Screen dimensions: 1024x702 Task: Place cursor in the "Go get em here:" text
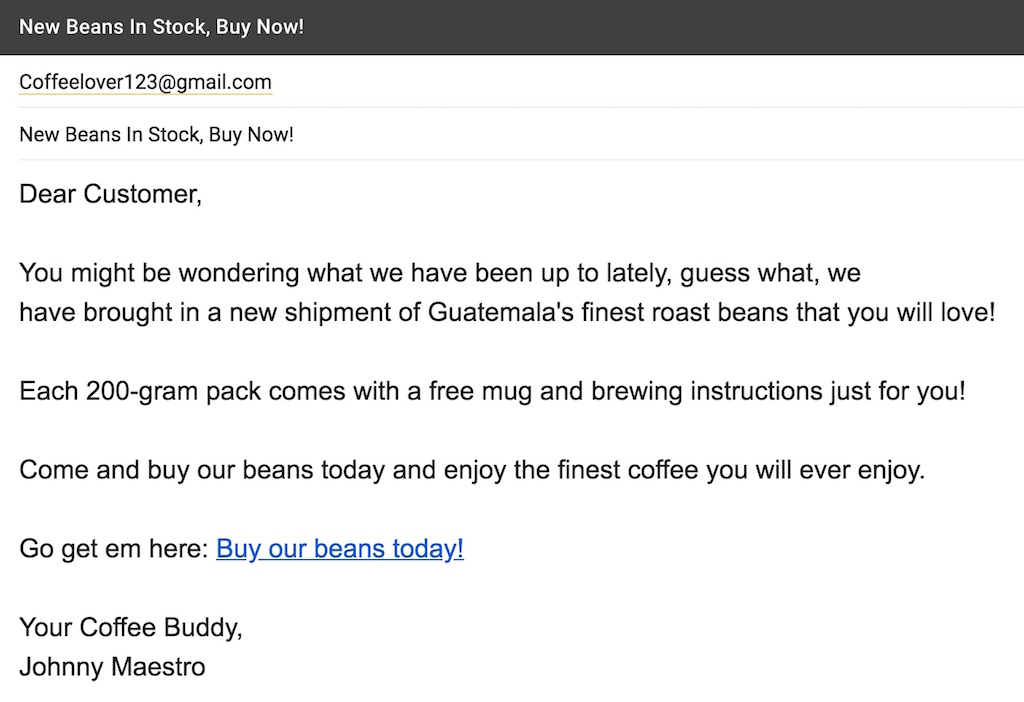coord(114,549)
